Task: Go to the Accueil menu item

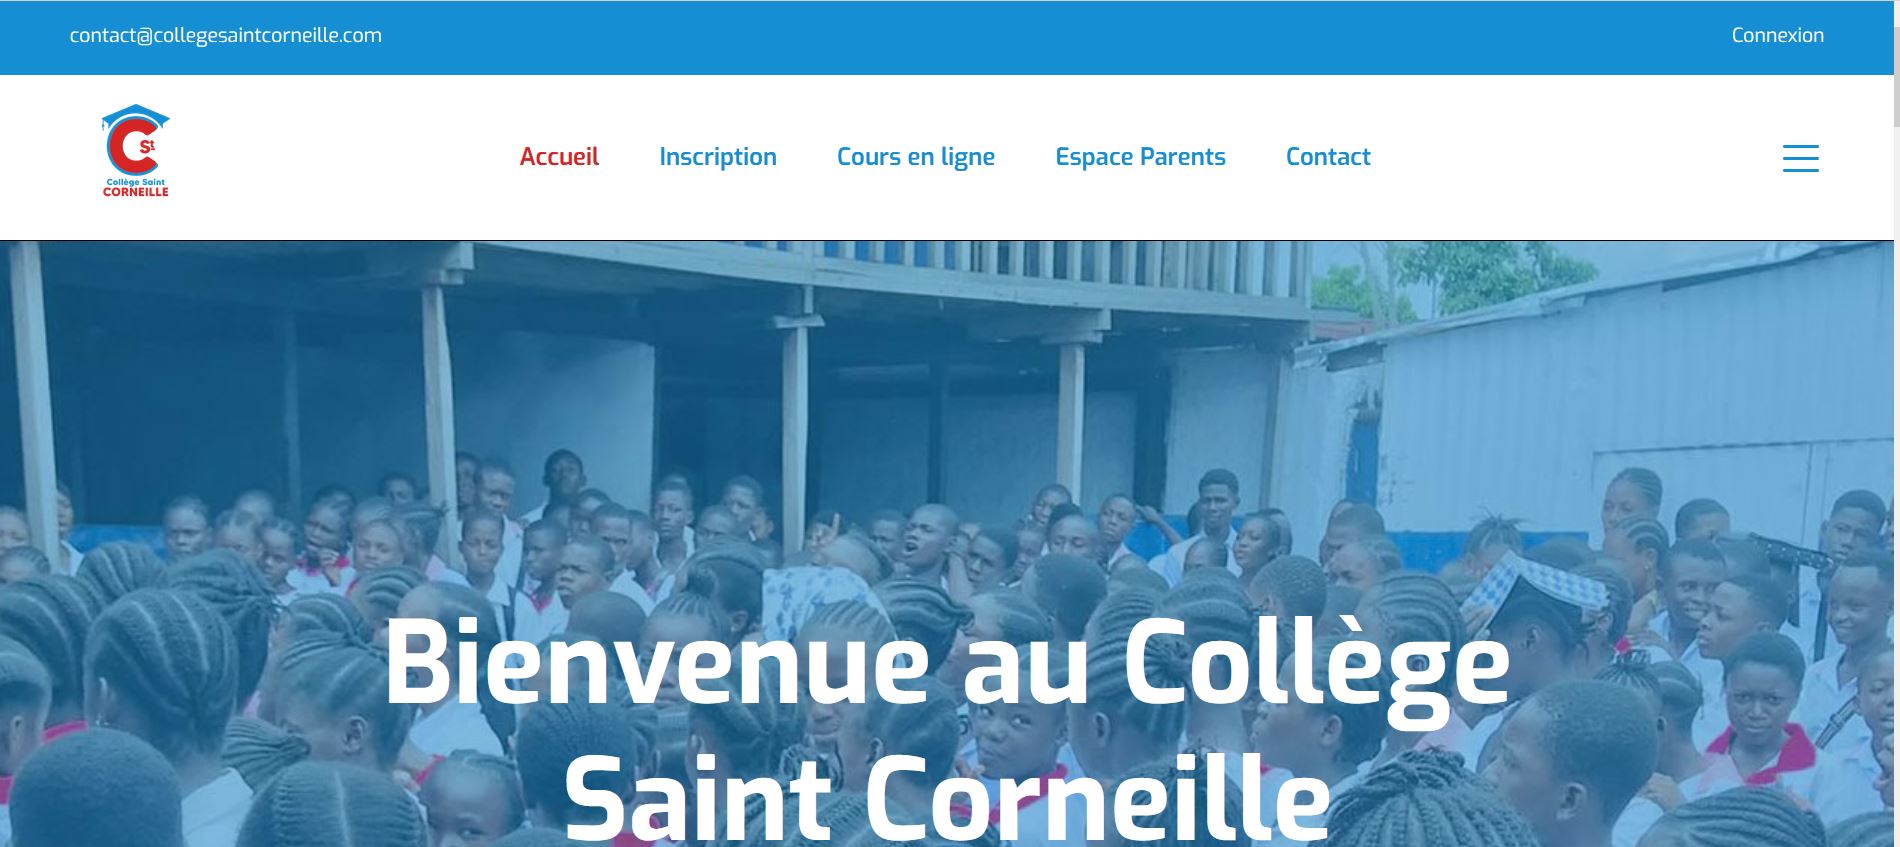Action: (559, 157)
